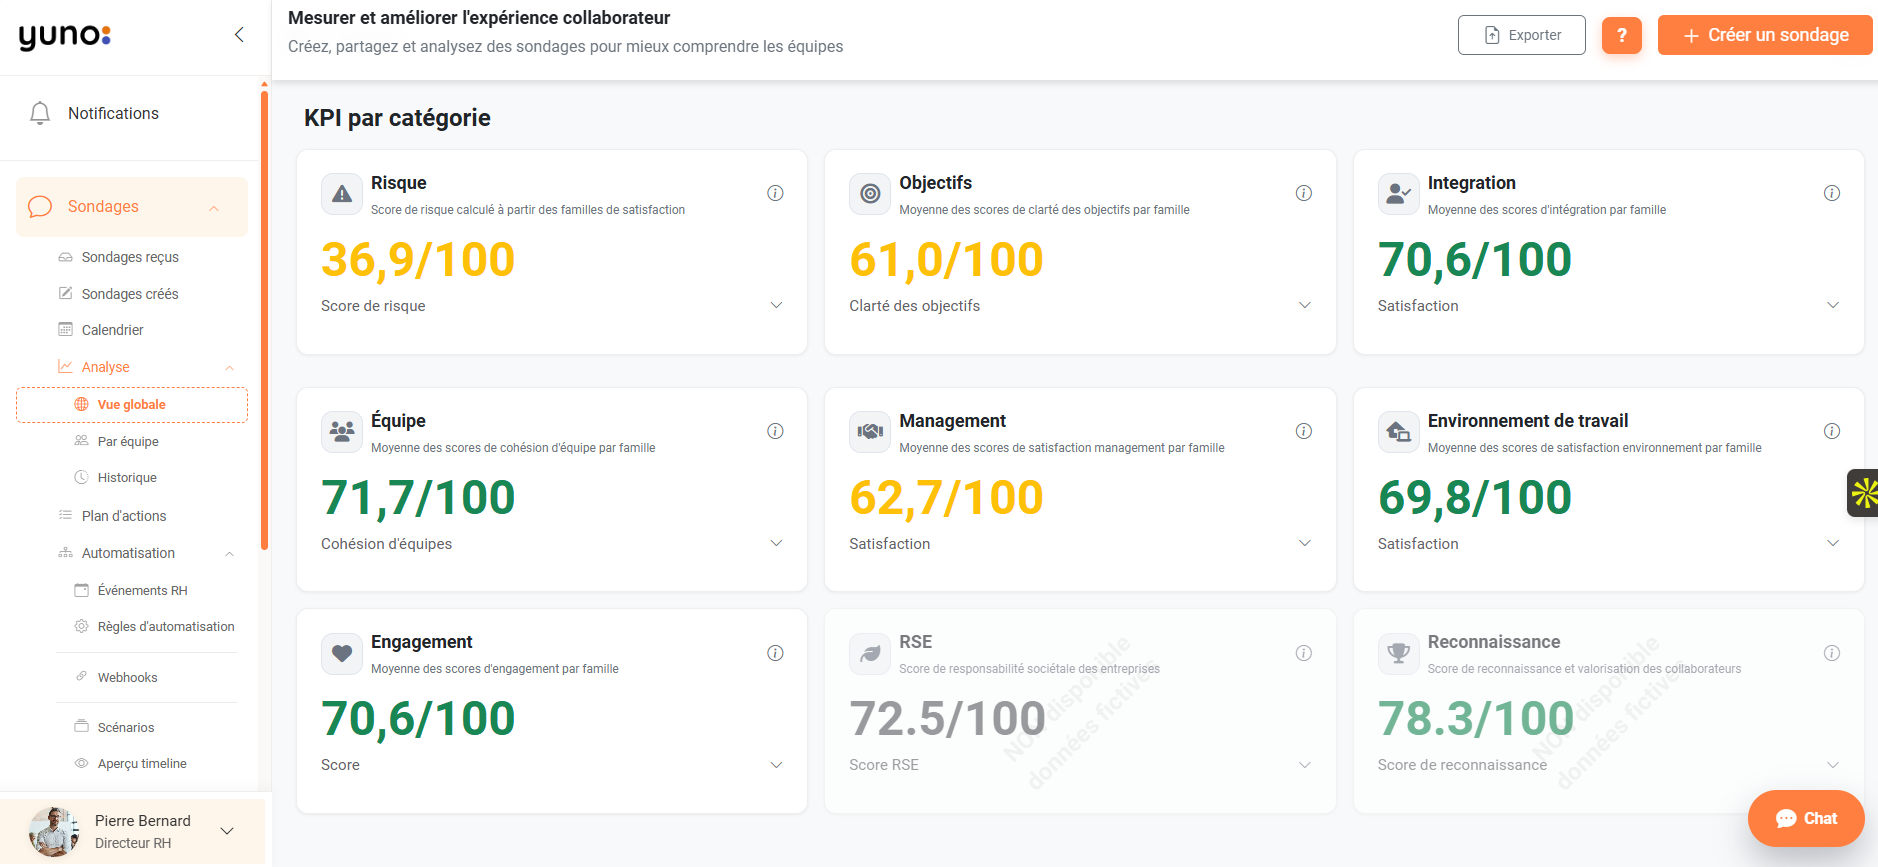The height and width of the screenshot is (867, 1878).
Task: Open help with the question mark button
Action: [1622, 35]
